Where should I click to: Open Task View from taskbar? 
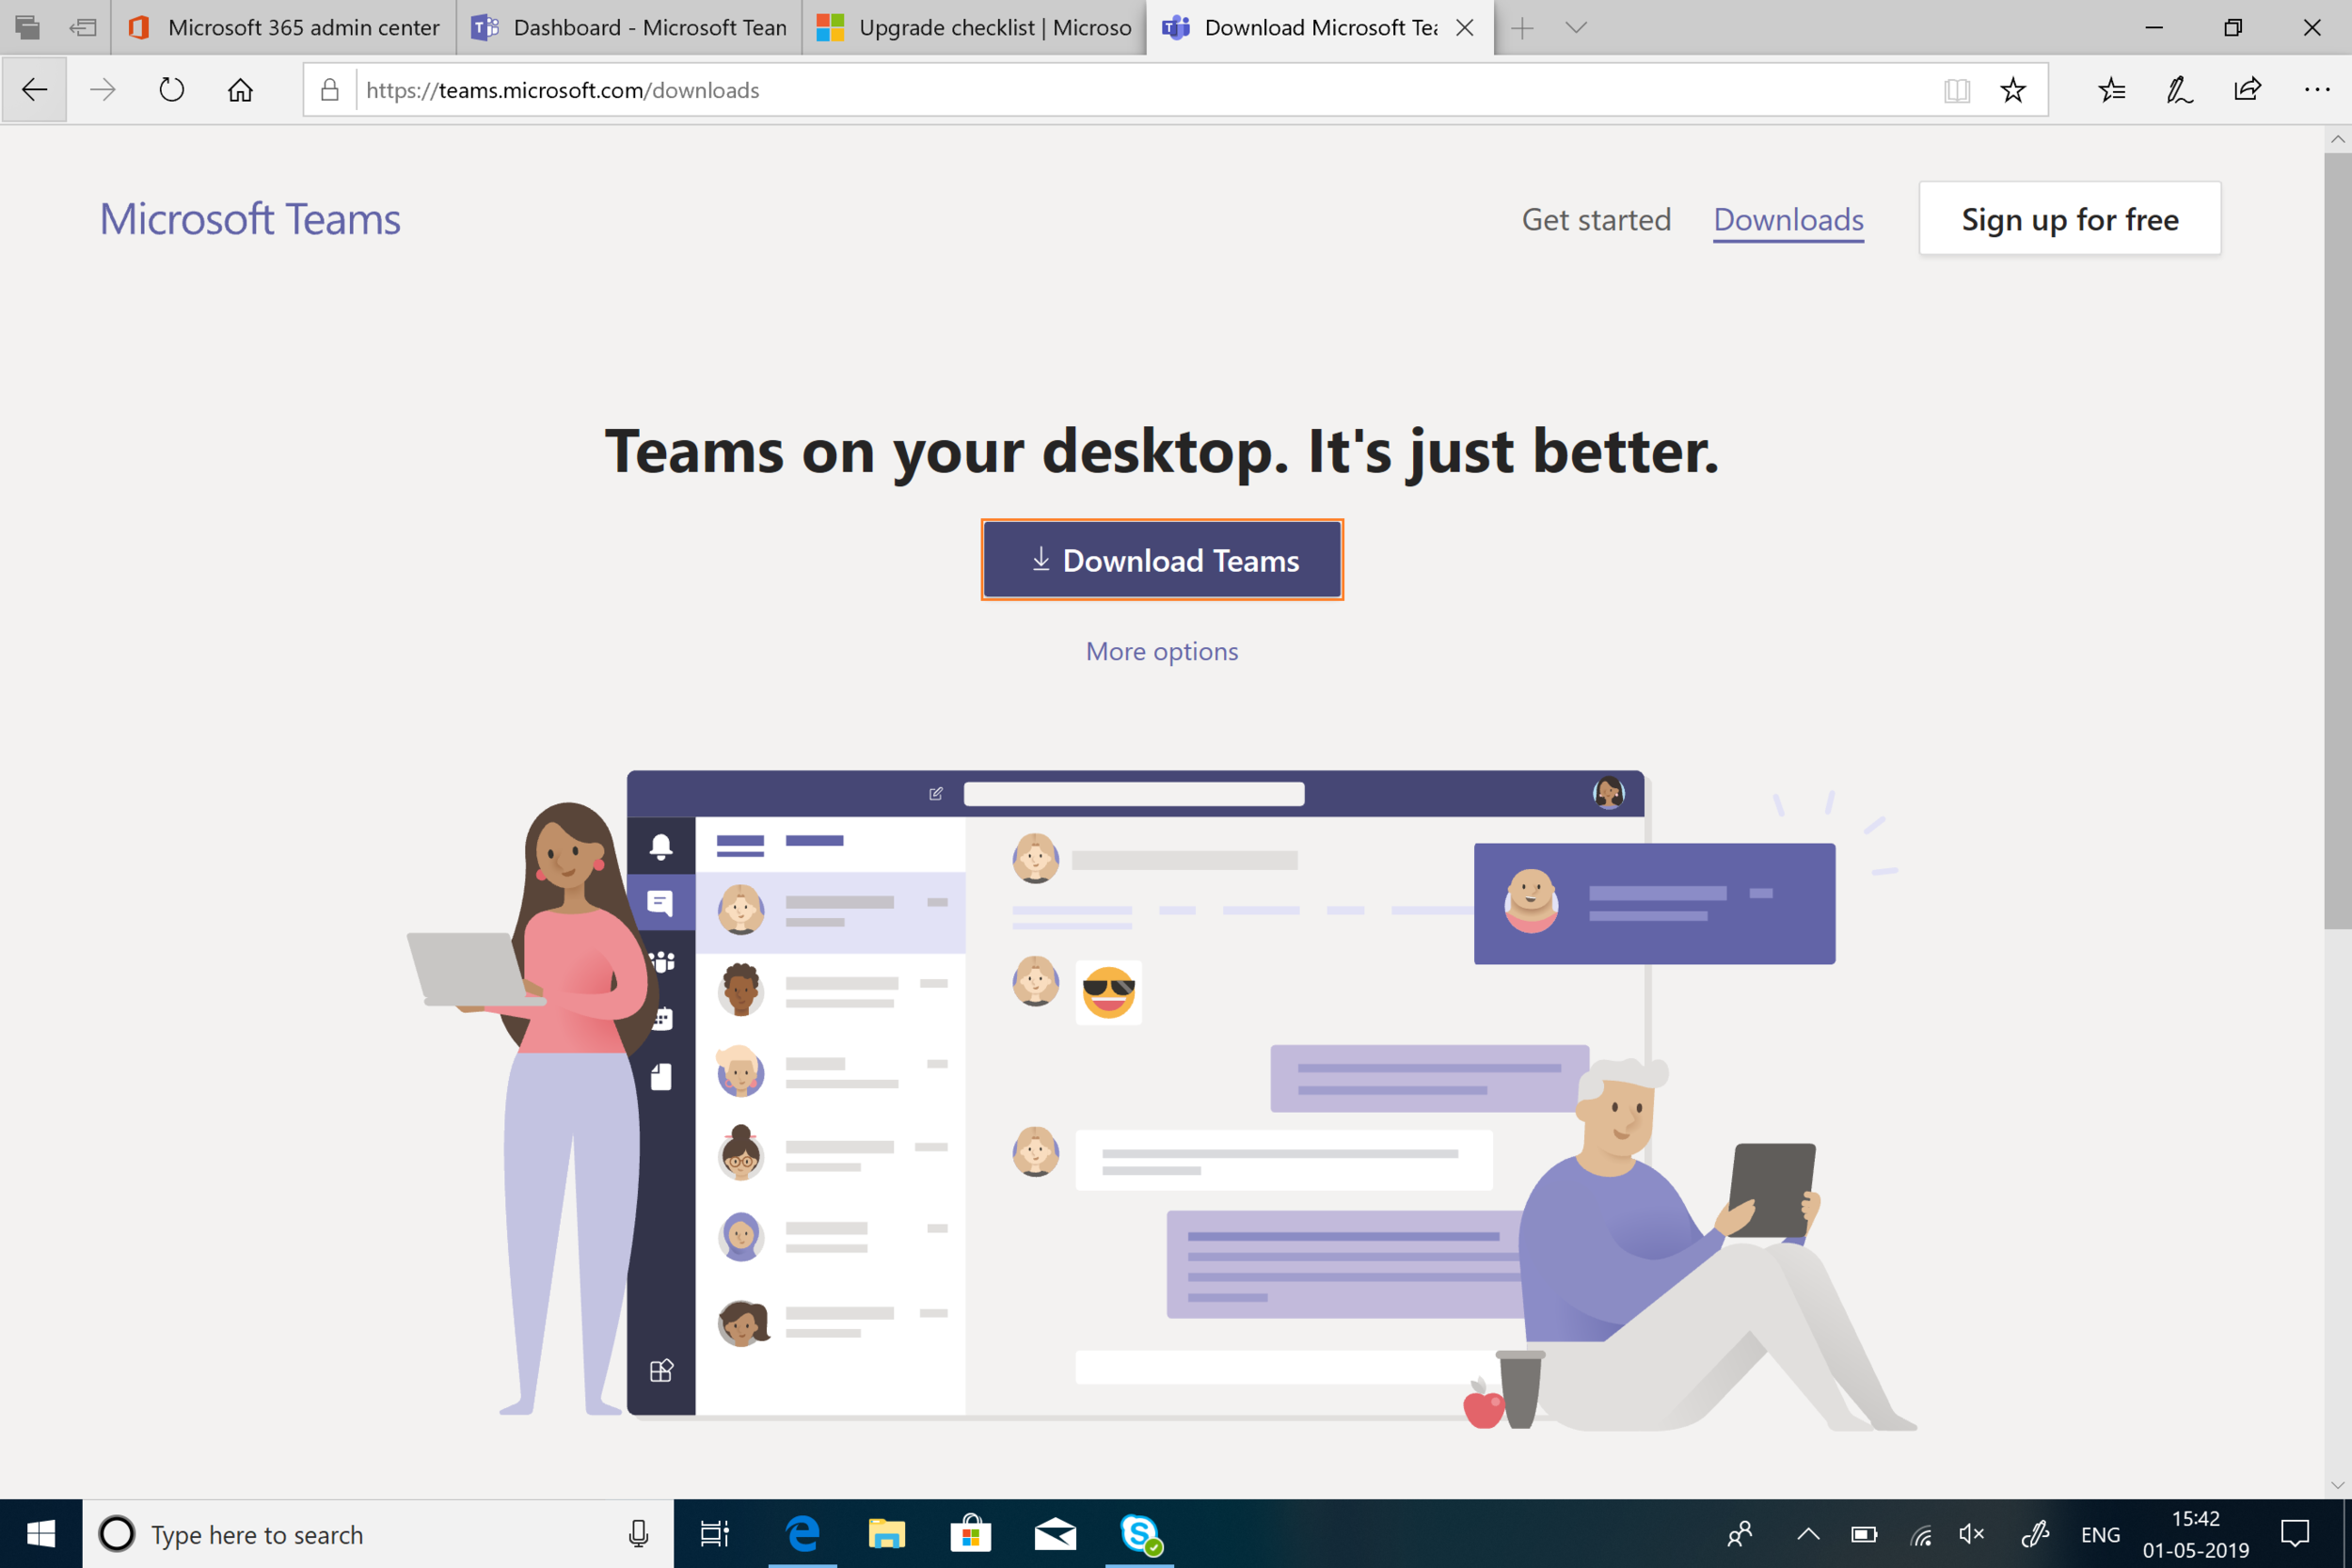pos(715,1534)
